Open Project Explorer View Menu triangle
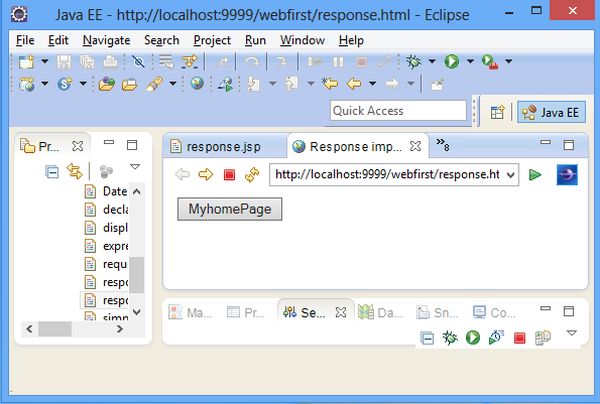The width and height of the screenshot is (600, 404). pos(135,167)
